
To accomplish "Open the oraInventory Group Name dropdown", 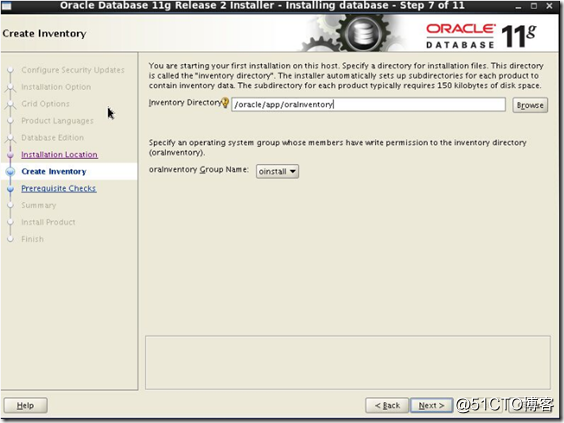I will (x=277, y=172).
